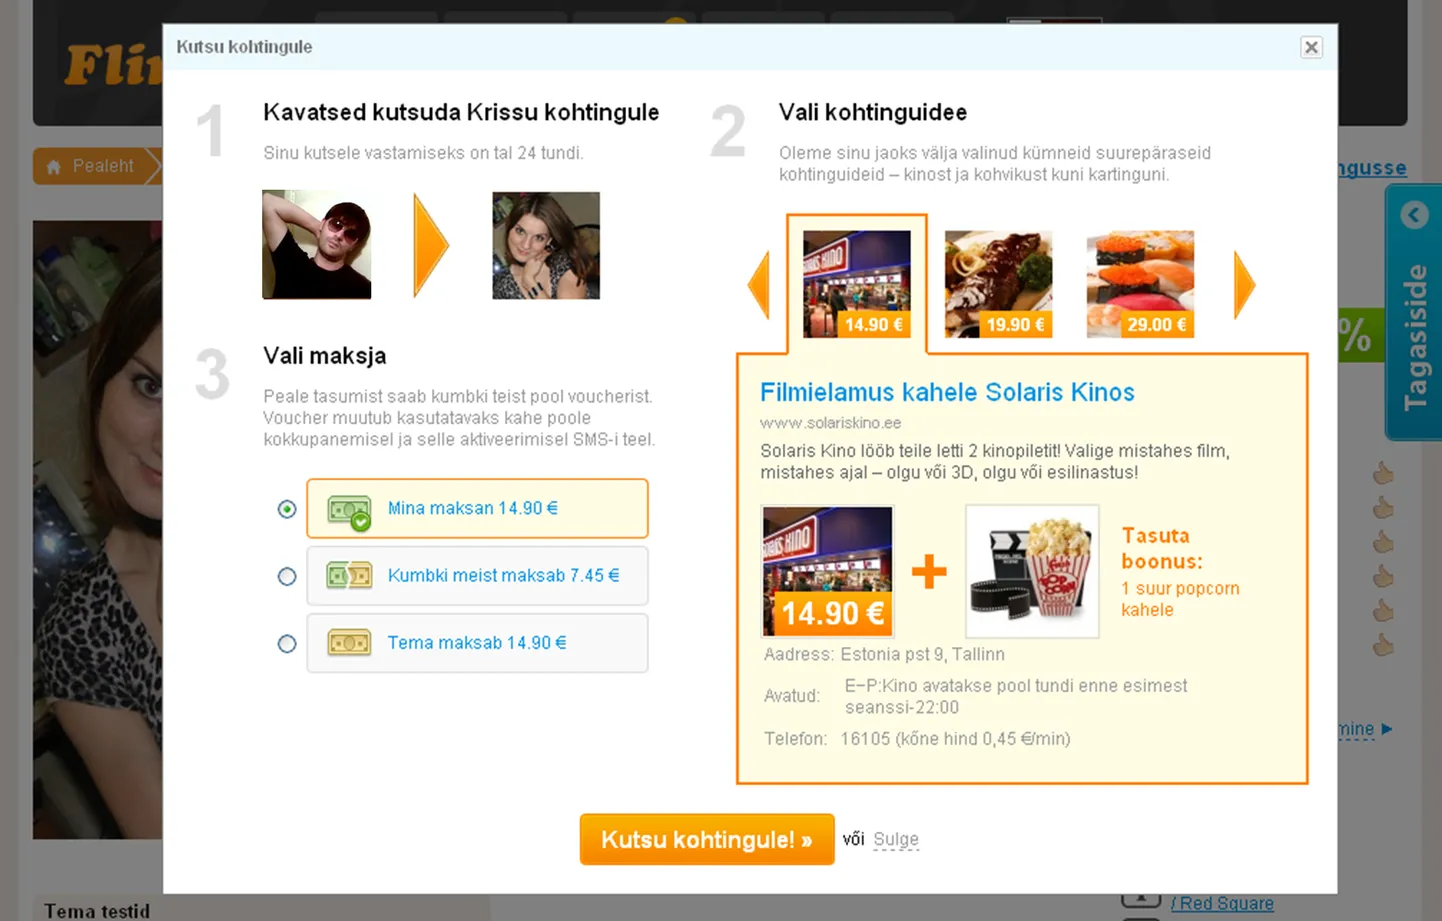This screenshot has width=1442, height=921.
Task: Close the Kutsu kohtingule dialog
Action: 1311,47
